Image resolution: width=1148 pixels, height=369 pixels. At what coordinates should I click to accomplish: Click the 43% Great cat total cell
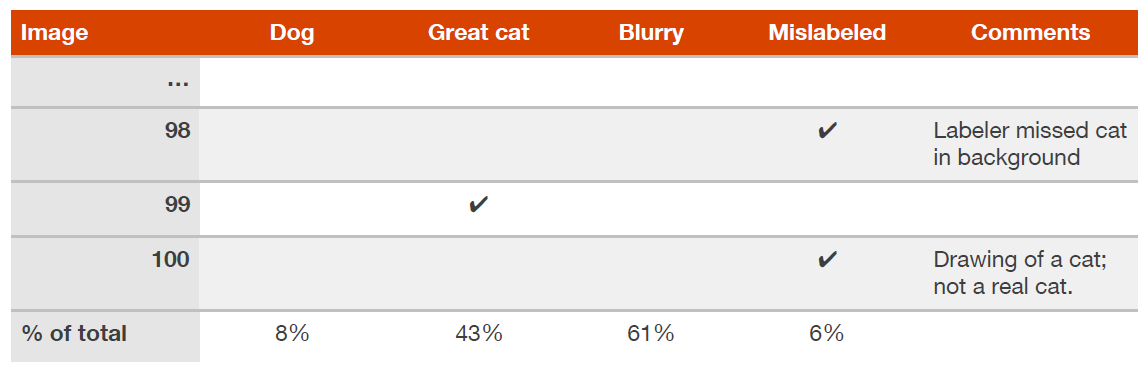coord(478,334)
